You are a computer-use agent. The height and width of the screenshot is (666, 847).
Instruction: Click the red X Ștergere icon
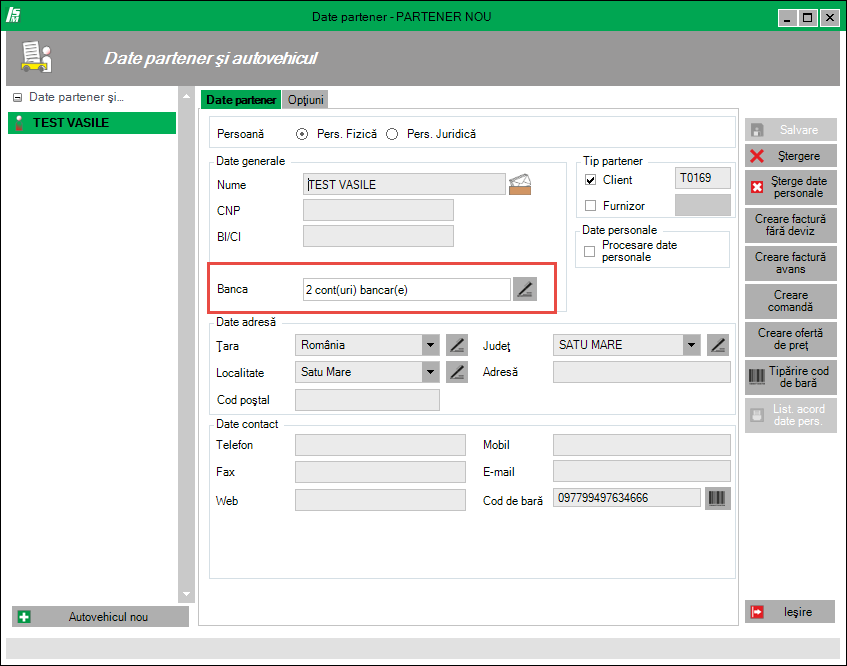click(758, 156)
